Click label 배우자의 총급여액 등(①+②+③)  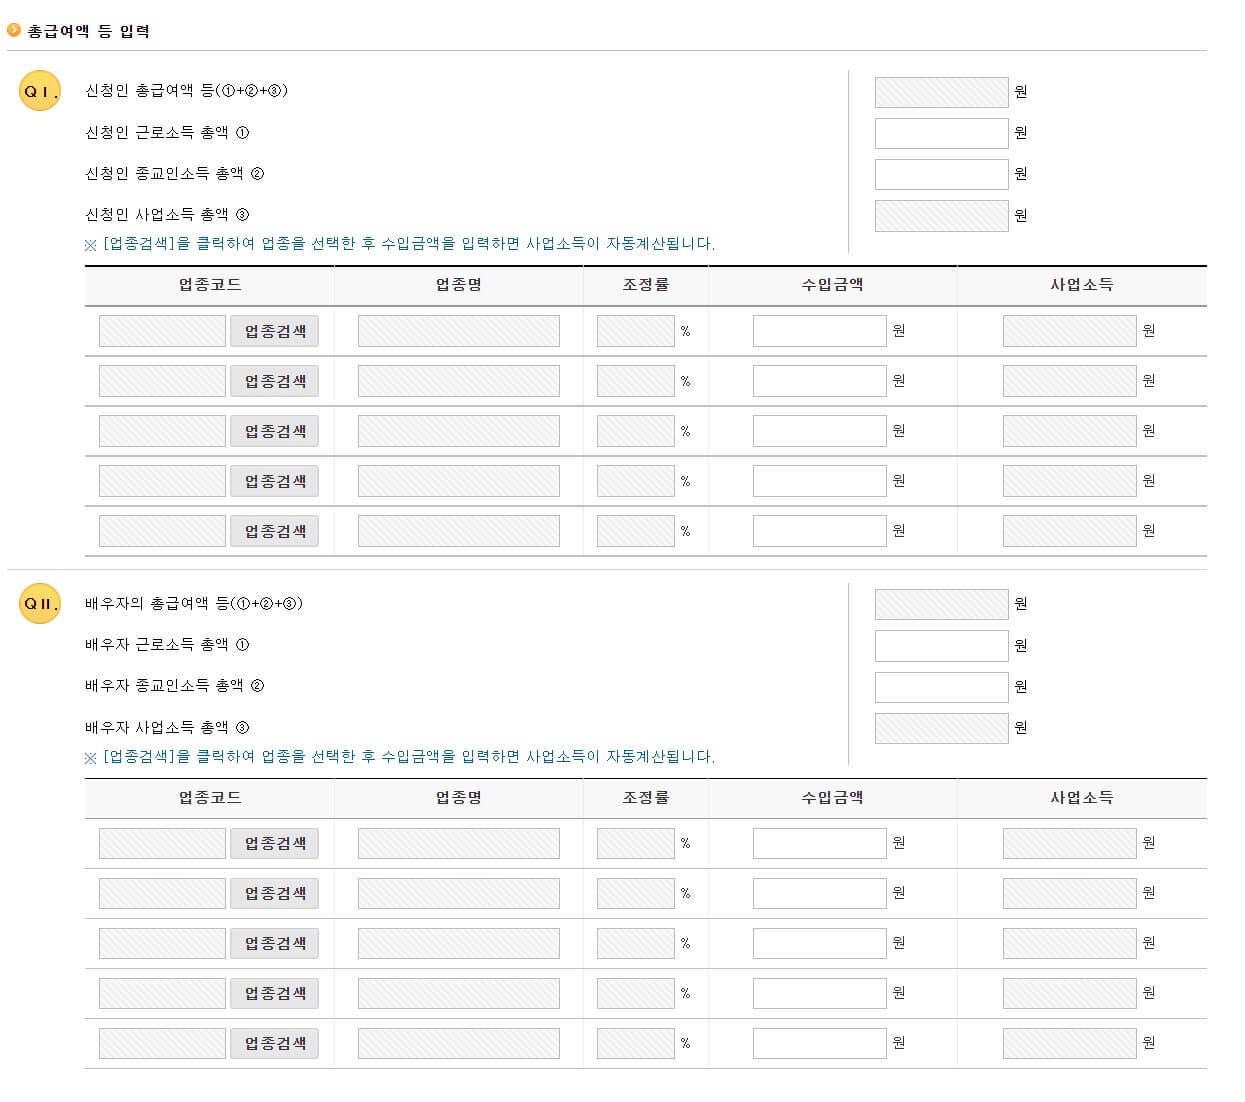pyautogui.click(x=194, y=604)
